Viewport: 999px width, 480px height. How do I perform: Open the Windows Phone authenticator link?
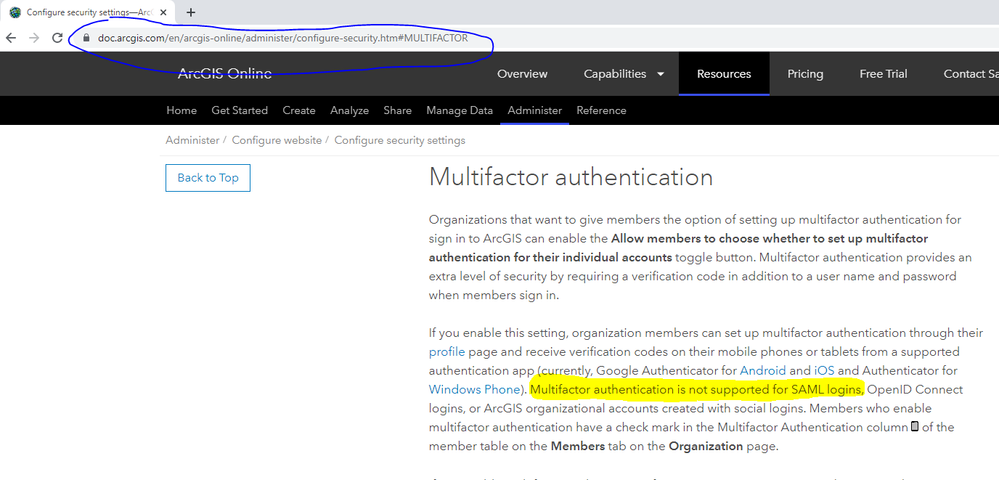tap(475, 389)
